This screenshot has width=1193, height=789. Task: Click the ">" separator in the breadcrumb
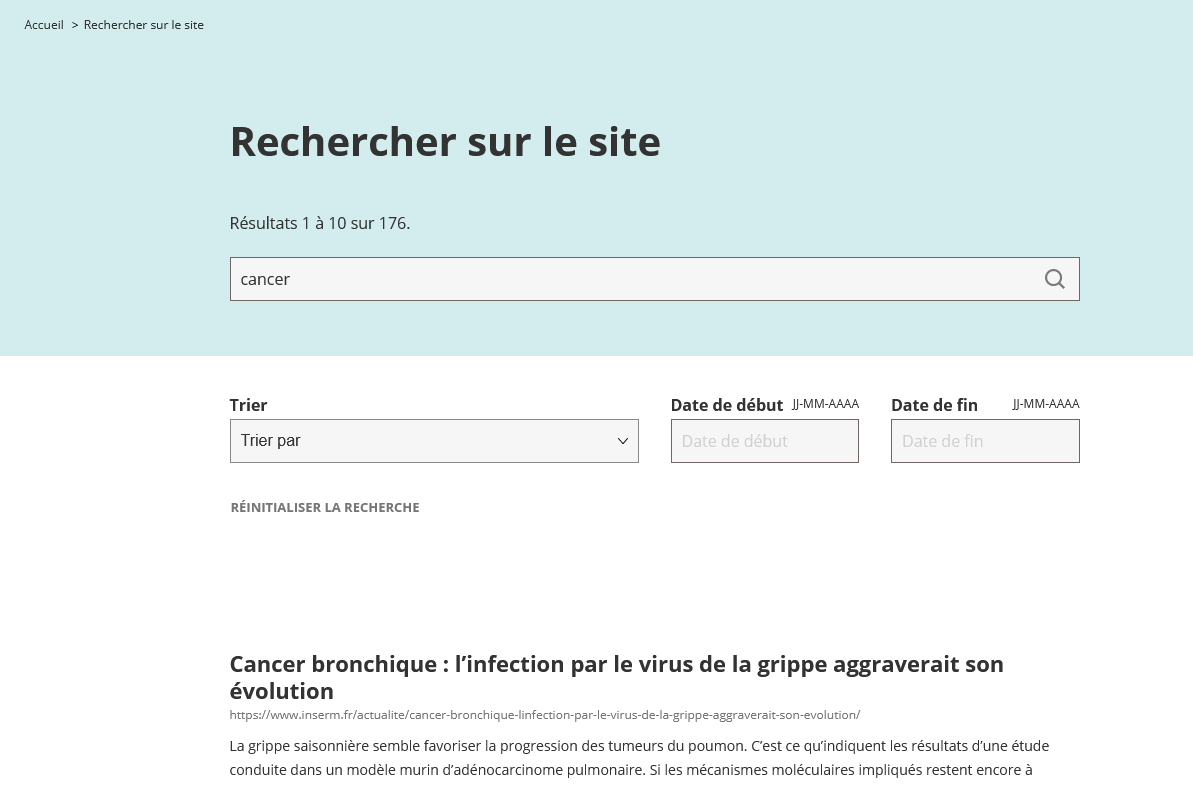75,25
